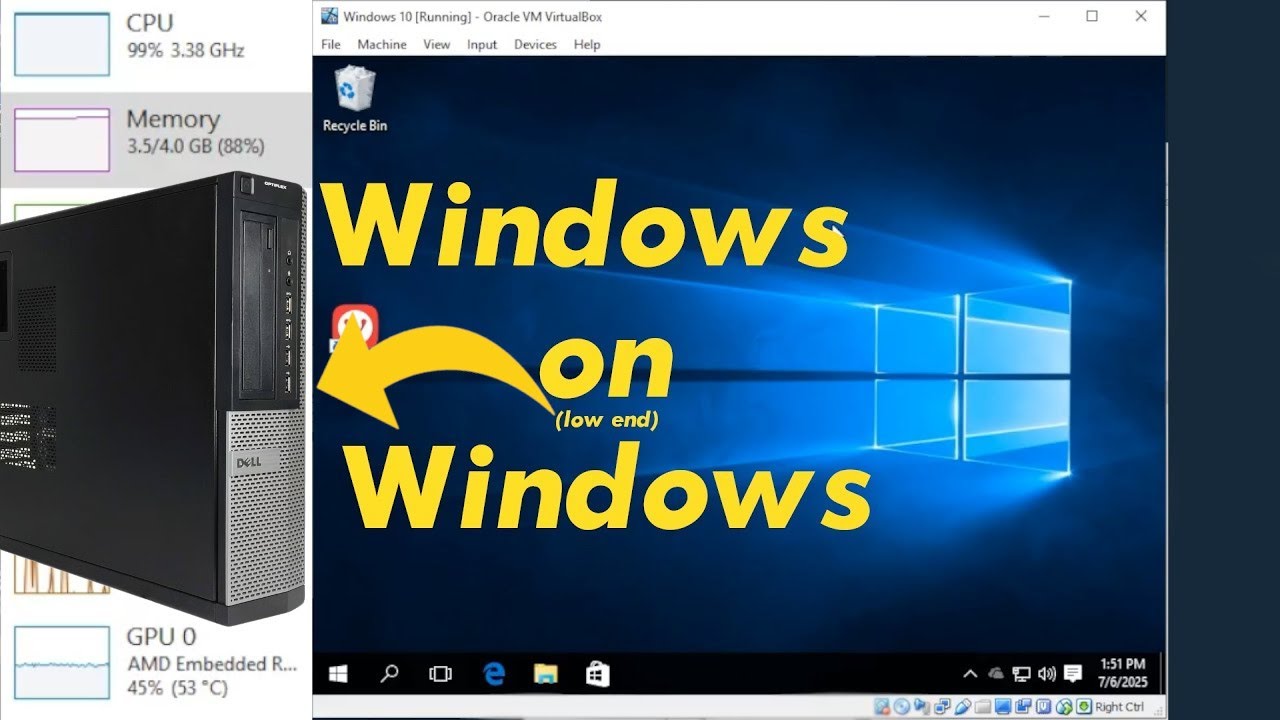Click the network tray icon
Image resolution: width=1280 pixels, height=720 pixels.
[x=1021, y=674]
